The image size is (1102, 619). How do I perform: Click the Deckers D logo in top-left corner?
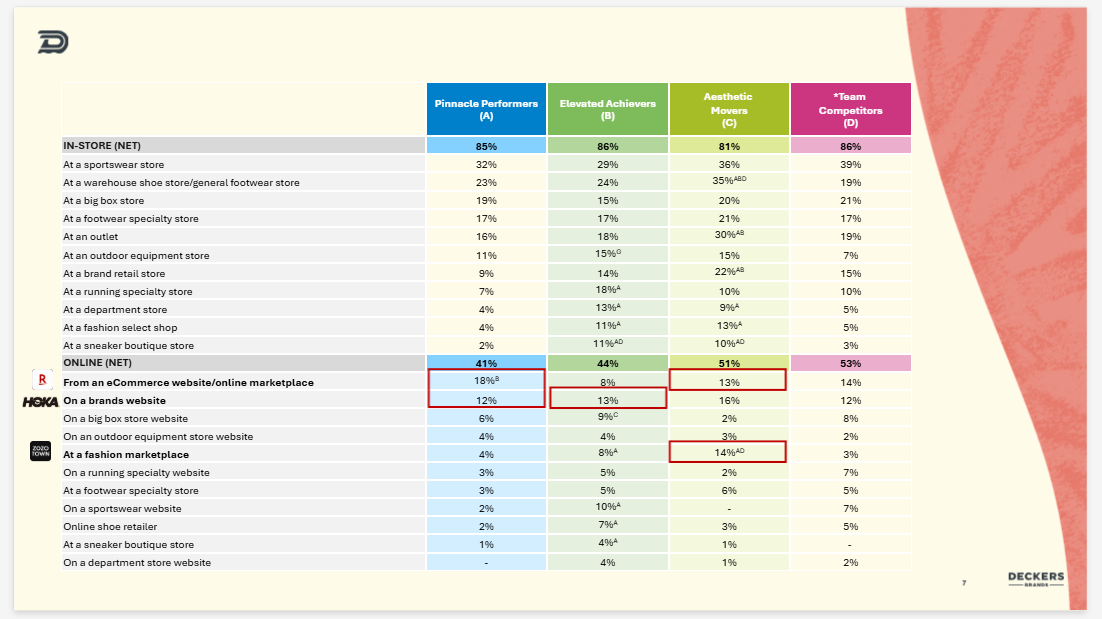(x=52, y=42)
